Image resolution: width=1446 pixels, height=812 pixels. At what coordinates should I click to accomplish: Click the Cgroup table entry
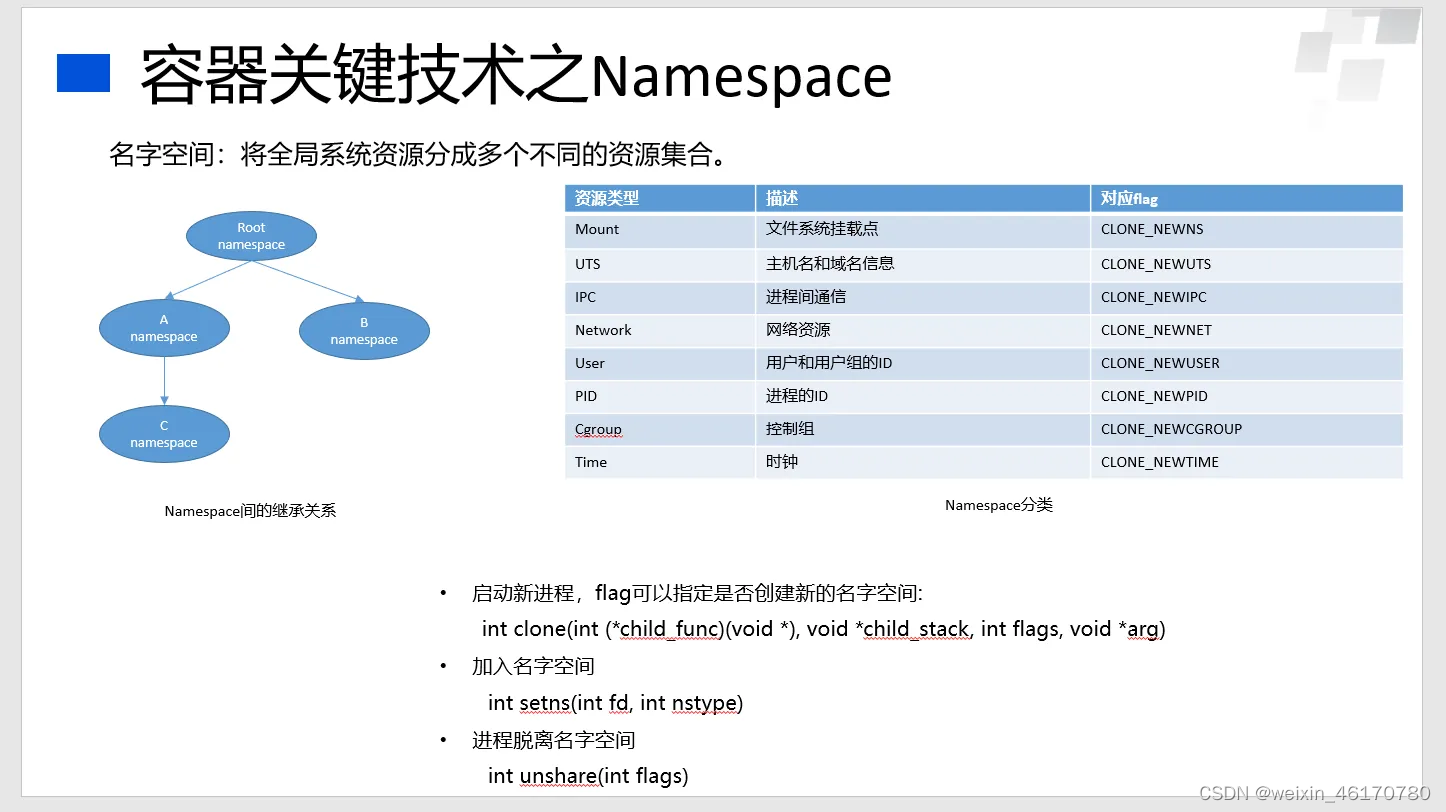pyautogui.click(x=600, y=429)
